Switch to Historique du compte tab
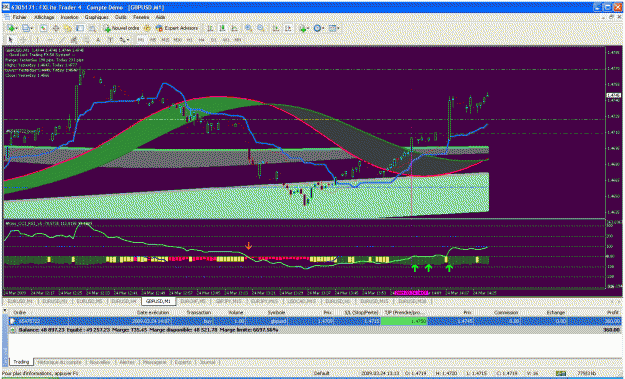This screenshot has width=625, height=379. 59,362
